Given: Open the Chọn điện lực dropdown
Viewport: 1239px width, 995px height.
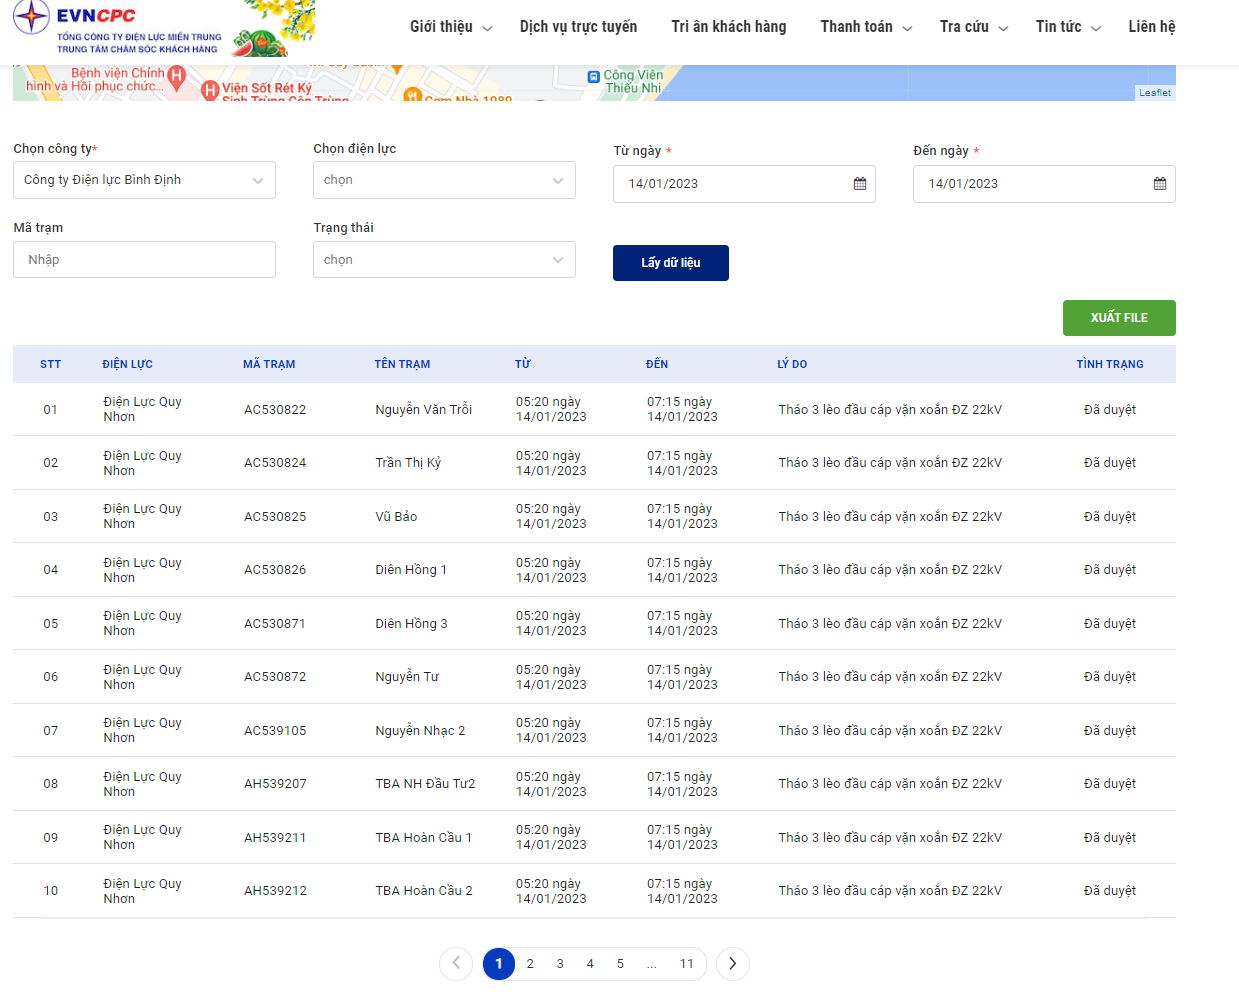Looking at the screenshot, I should (444, 180).
